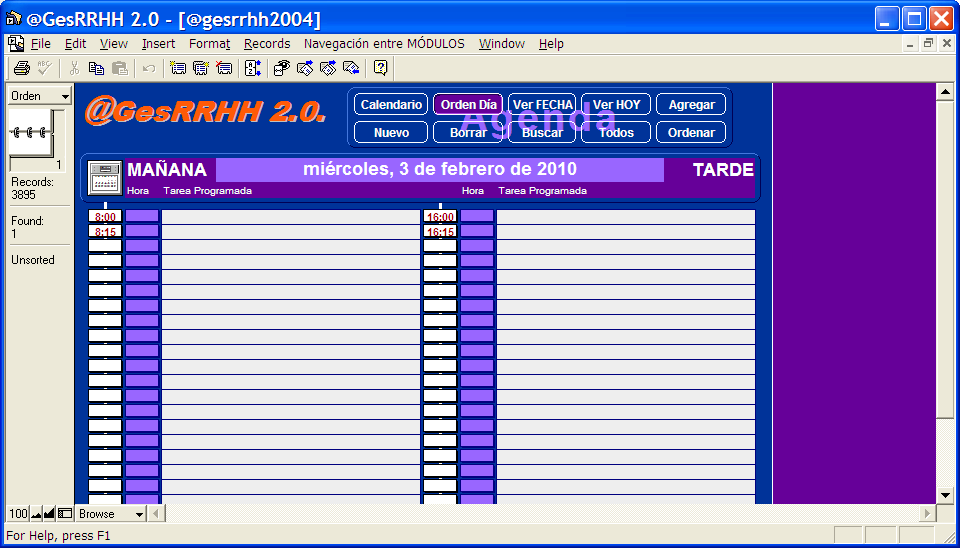
Task: Click the Check Spelling ABC icon
Action: (x=44, y=68)
